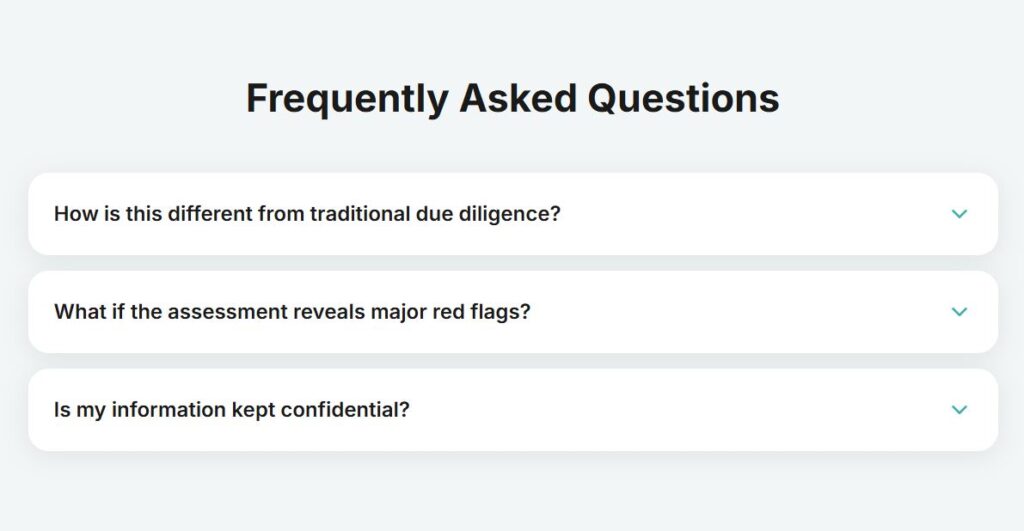Image resolution: width=1024 pixels, height=531 pixels.
Task: Click the question text about confidential information
Action: pos(232,410)
